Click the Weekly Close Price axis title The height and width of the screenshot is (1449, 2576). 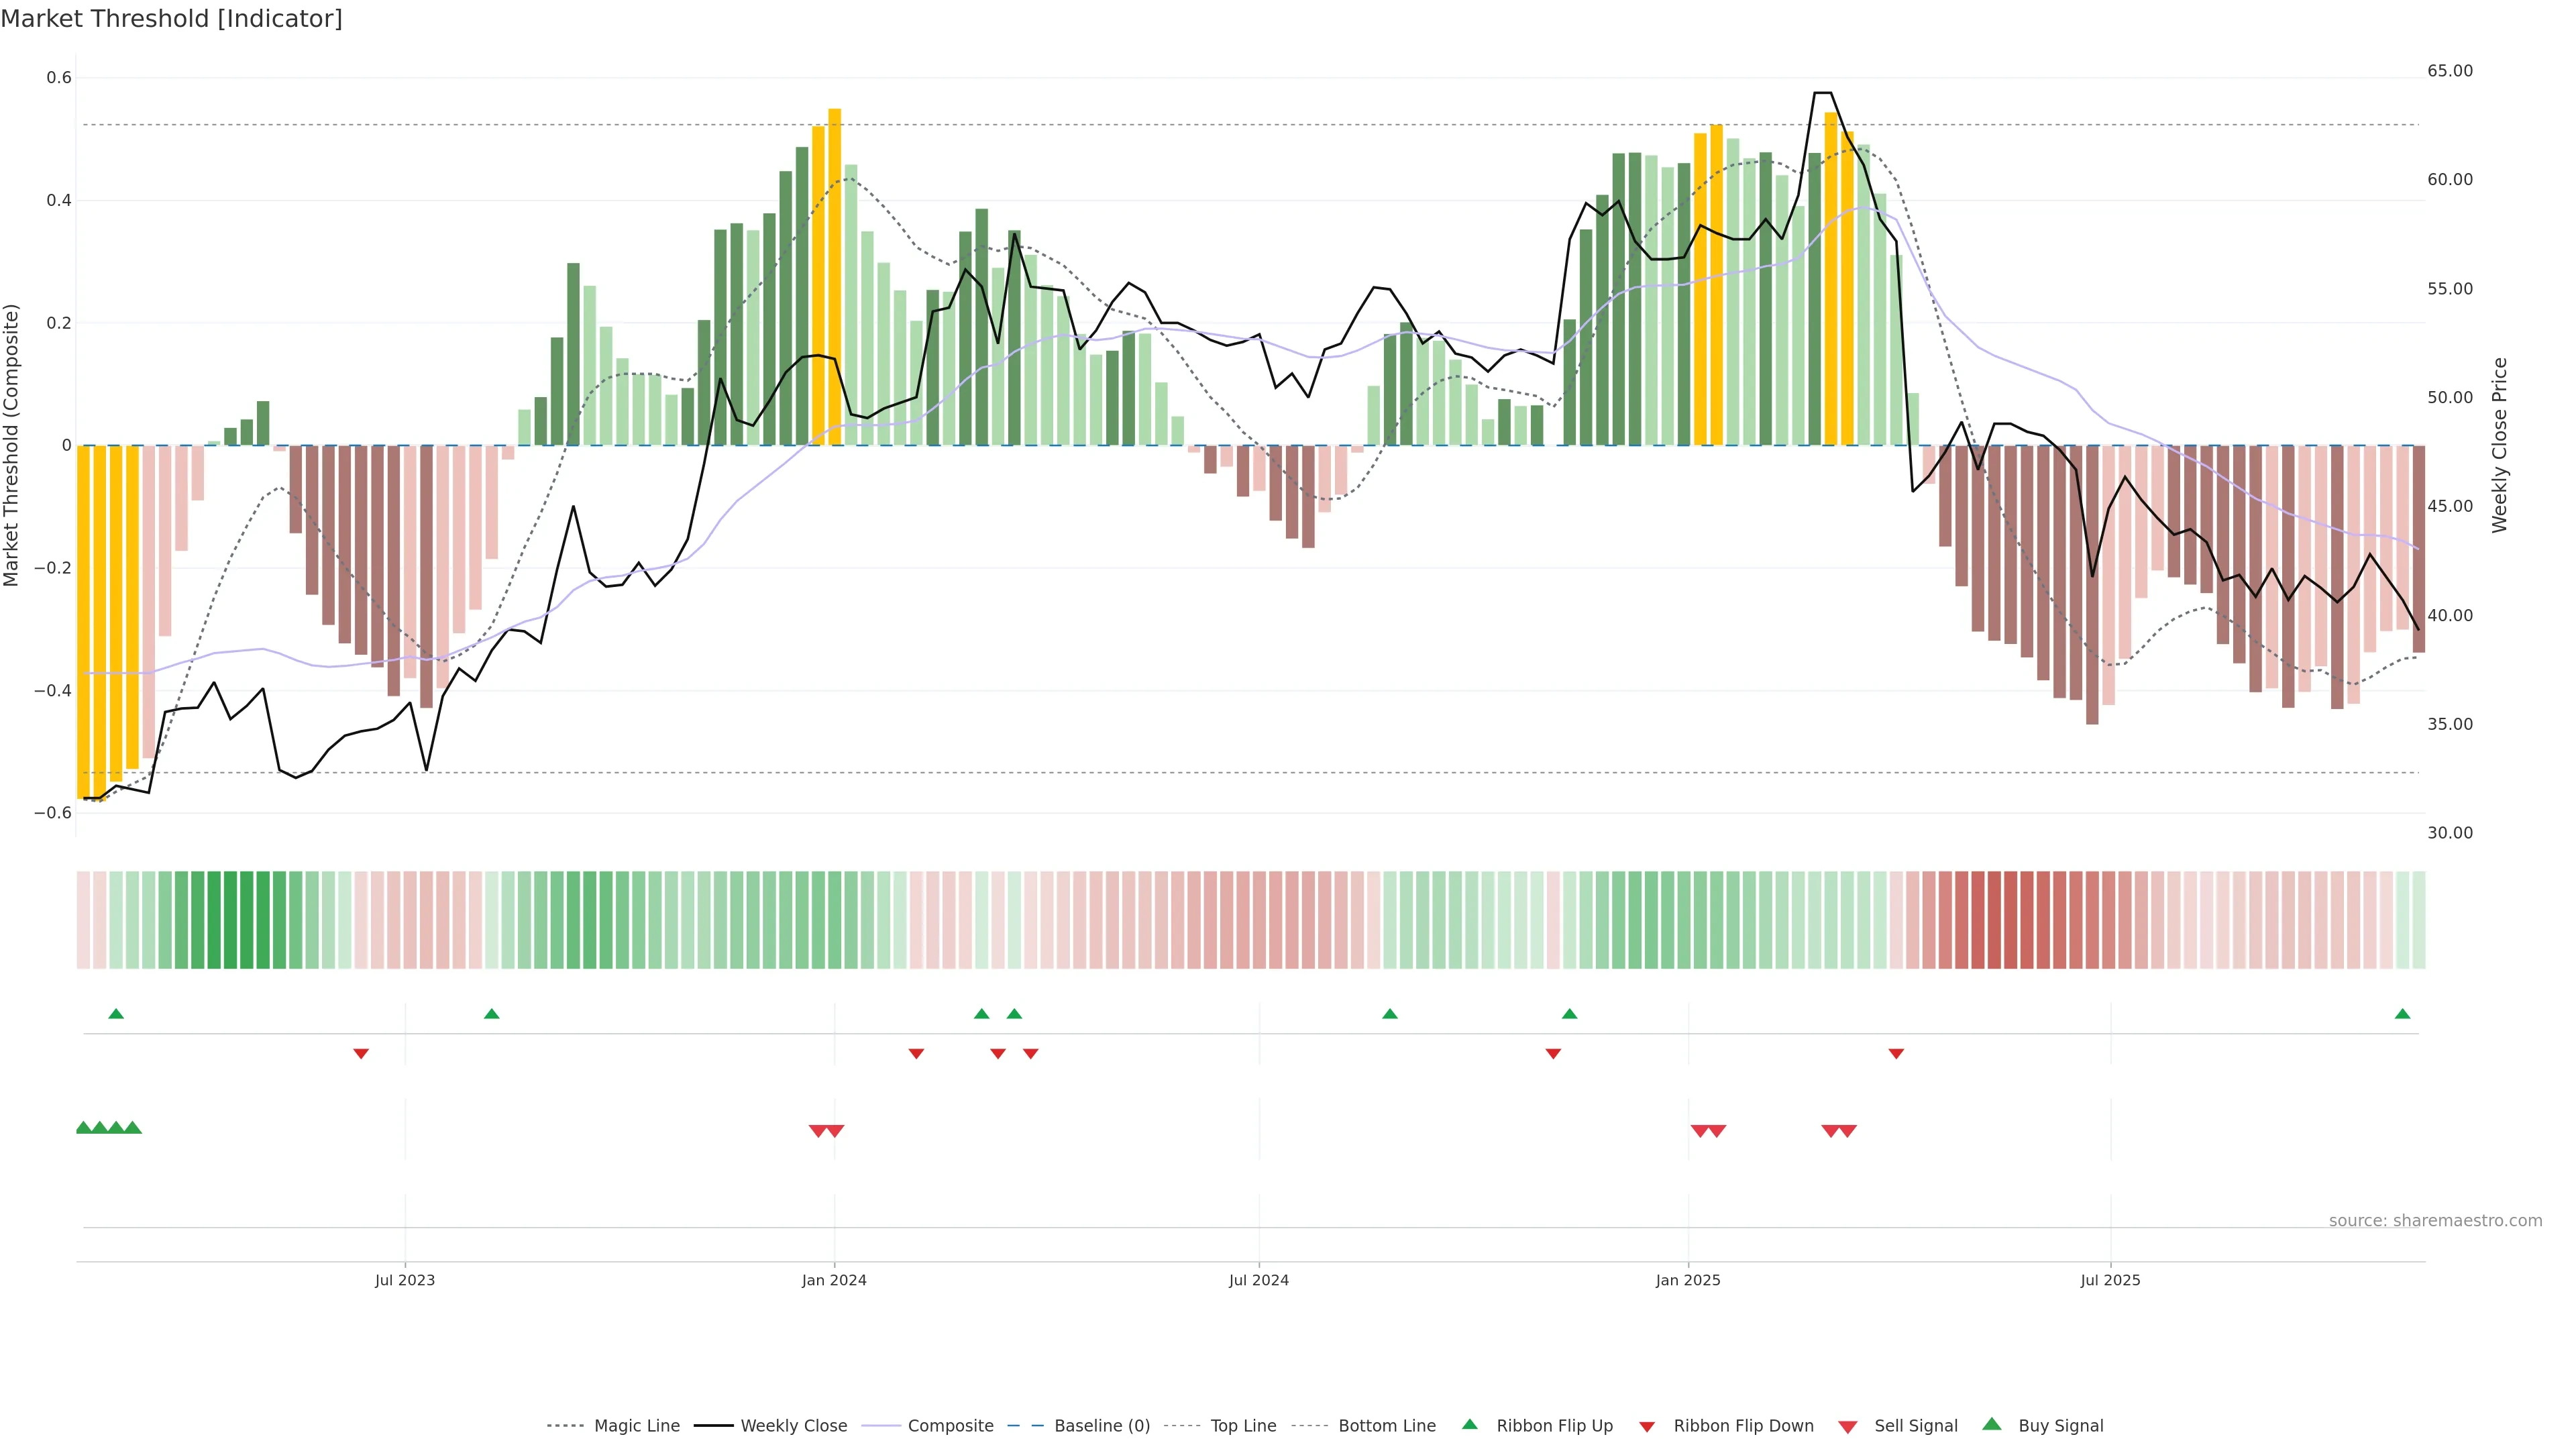click(2500, 445)
